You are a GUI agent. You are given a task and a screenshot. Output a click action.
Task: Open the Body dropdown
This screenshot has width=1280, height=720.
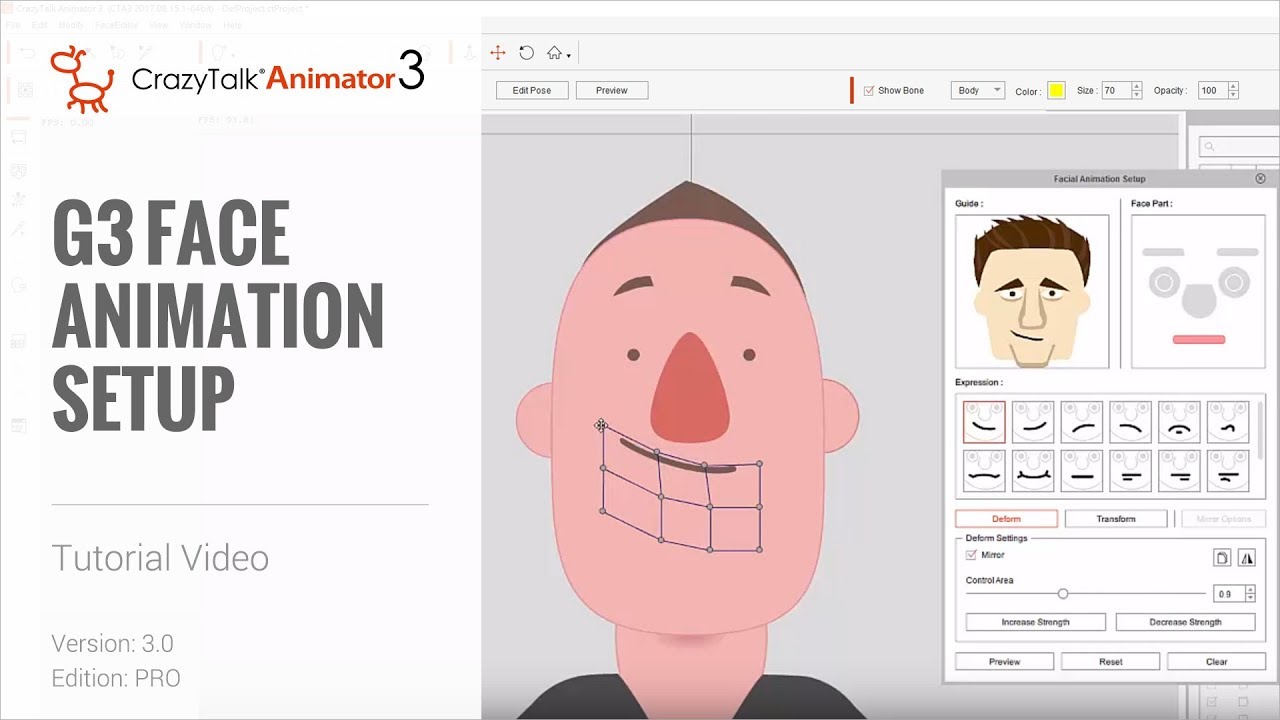click(x=977, y=90)
